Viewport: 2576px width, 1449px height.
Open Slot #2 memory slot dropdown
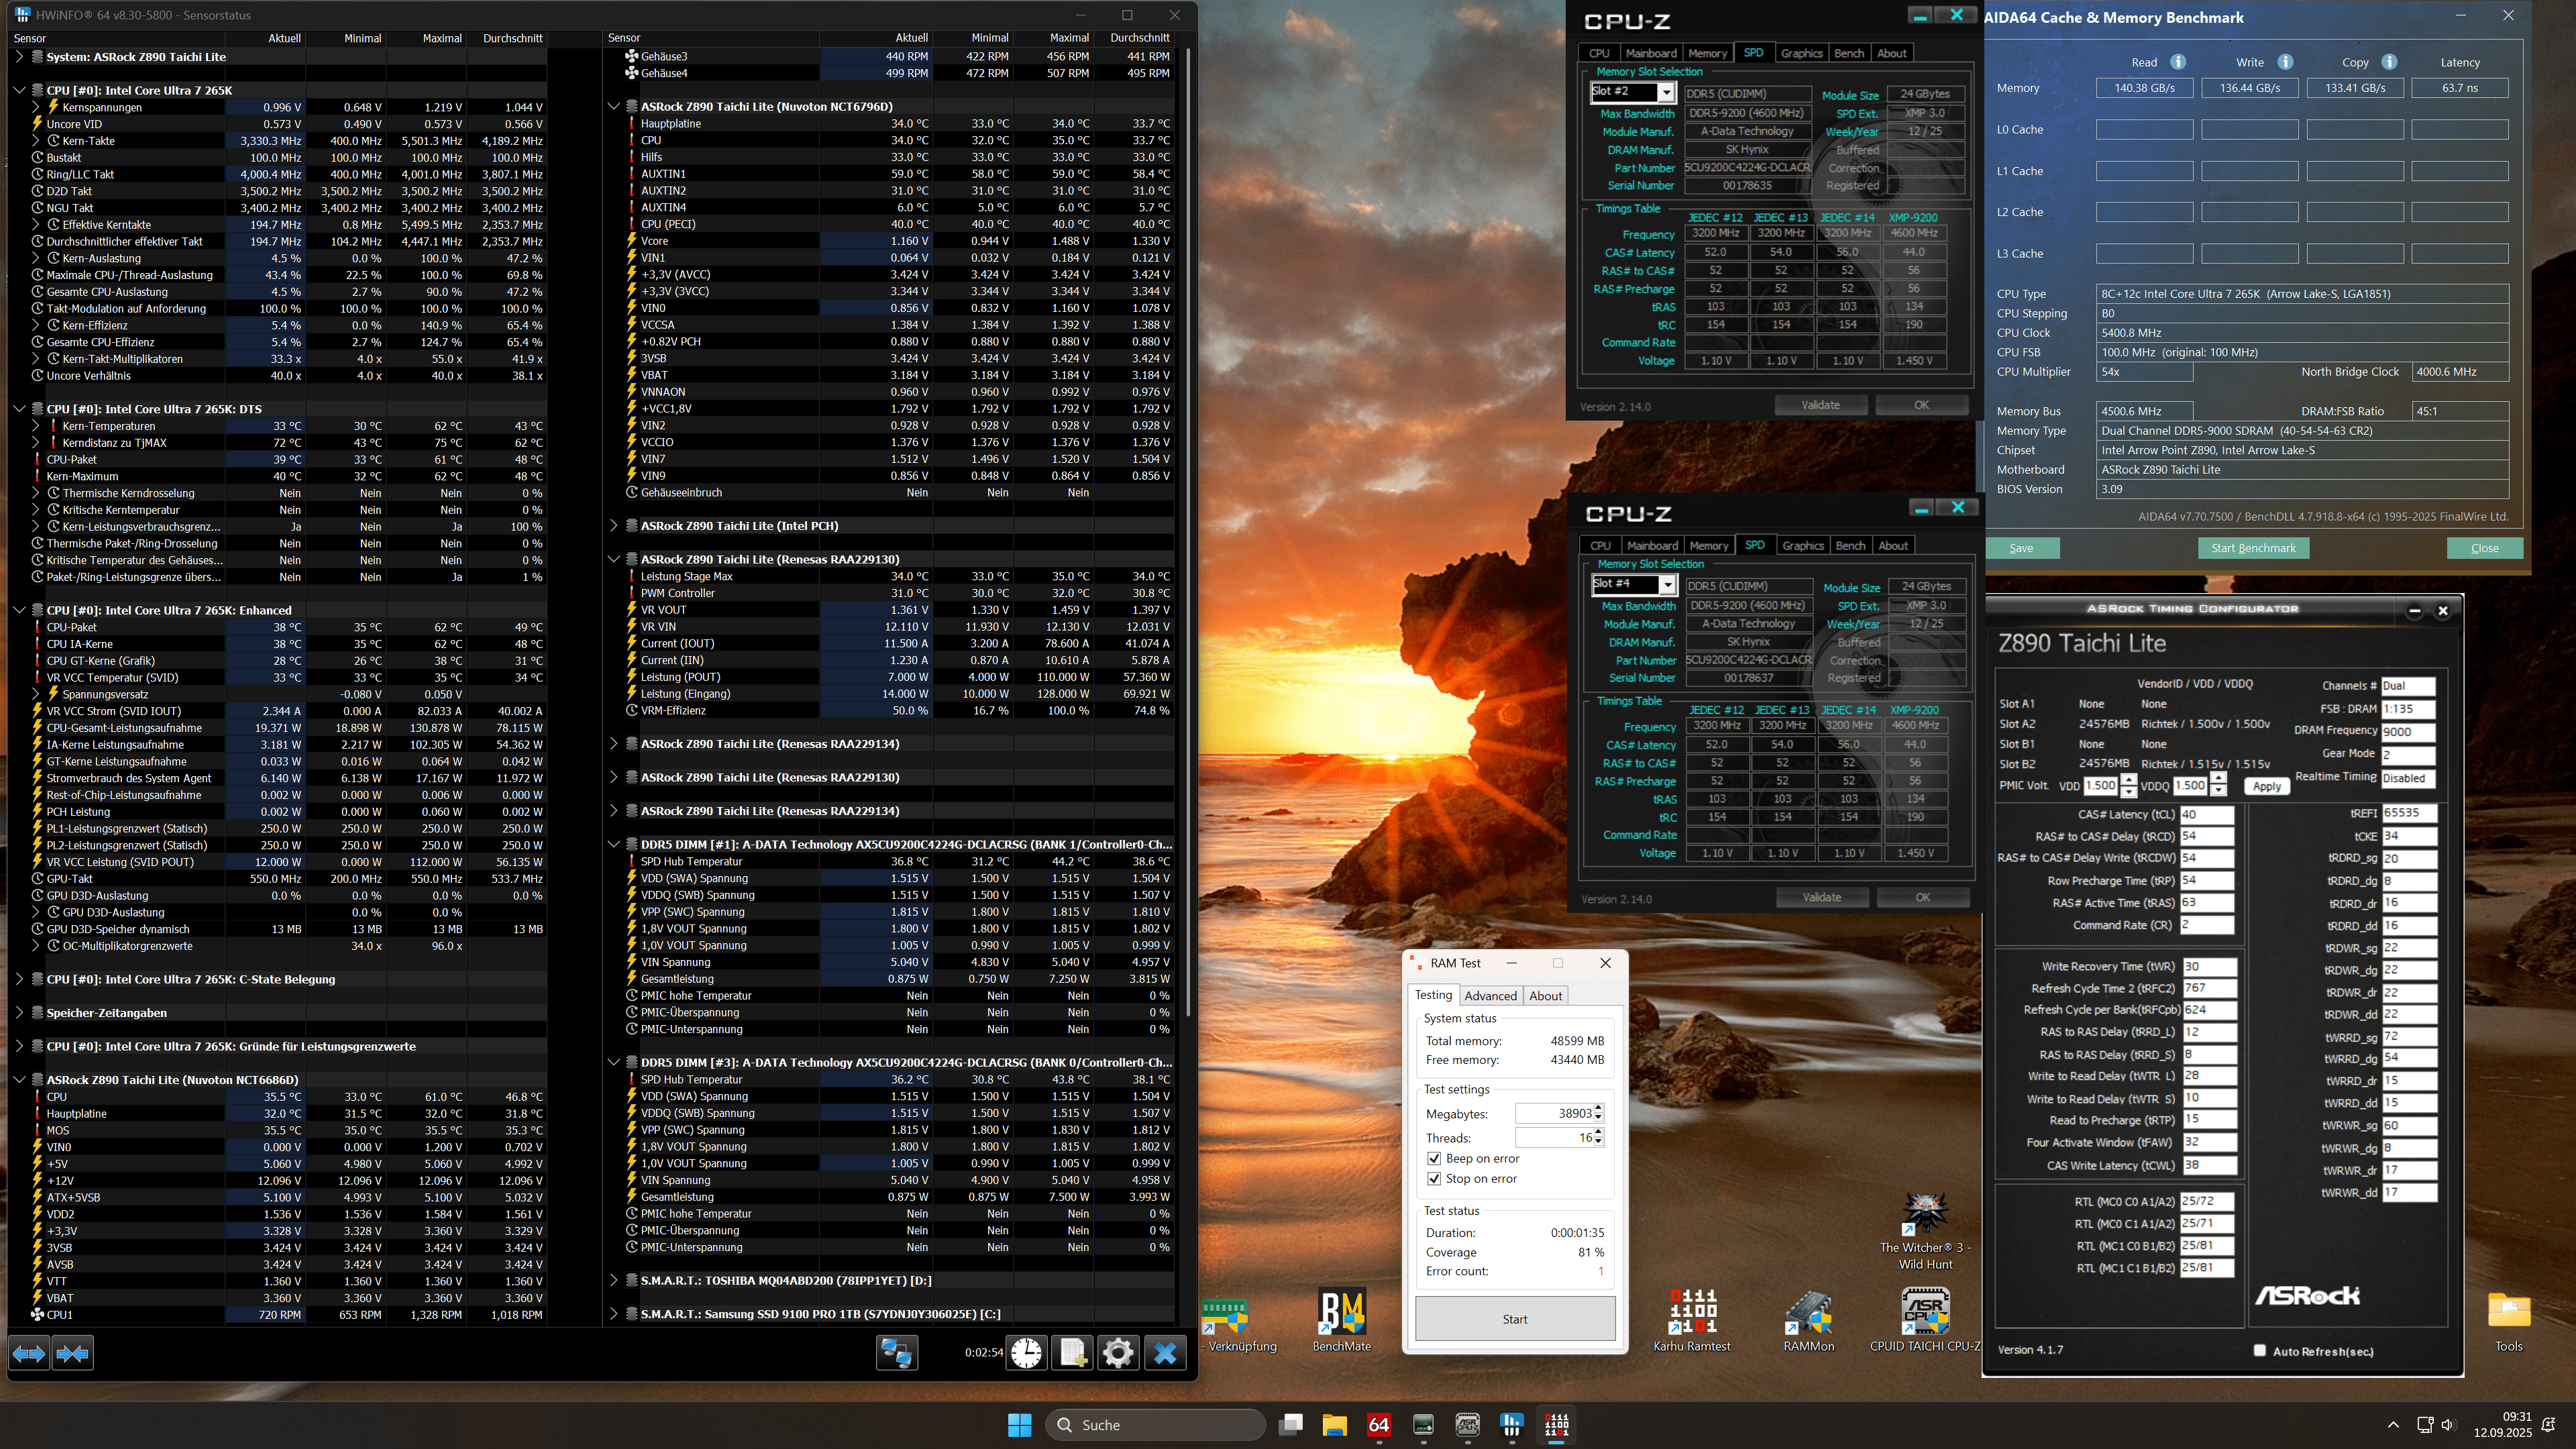[1666, 92]
